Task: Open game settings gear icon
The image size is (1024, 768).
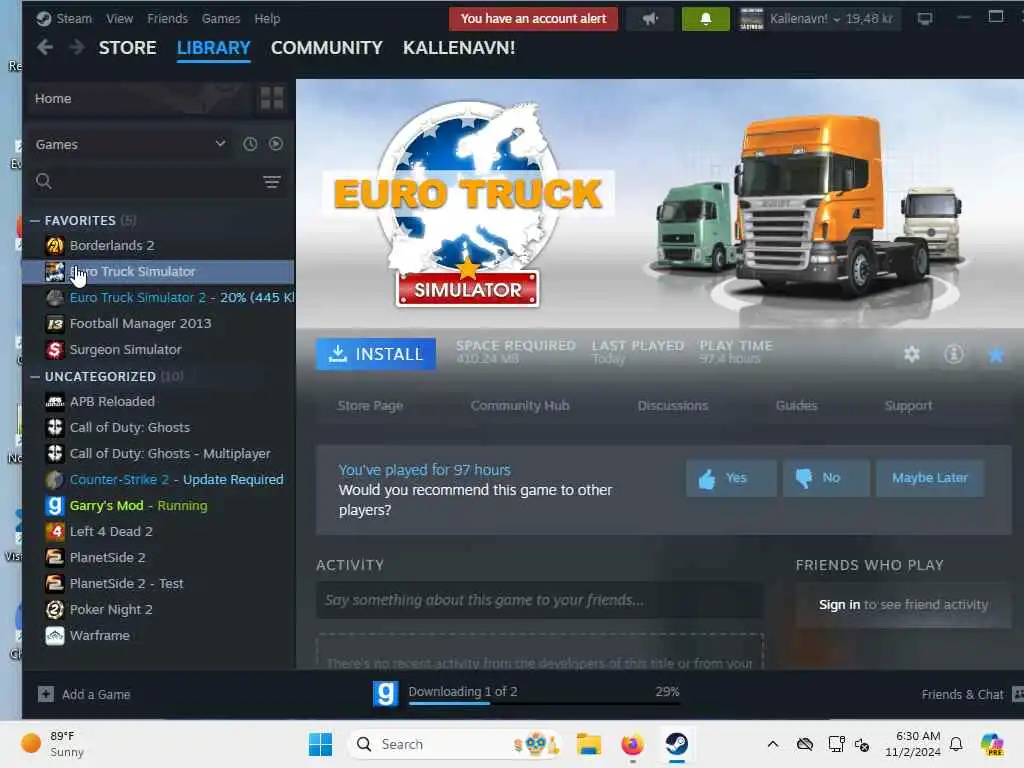Action: [x=912, y=355]
